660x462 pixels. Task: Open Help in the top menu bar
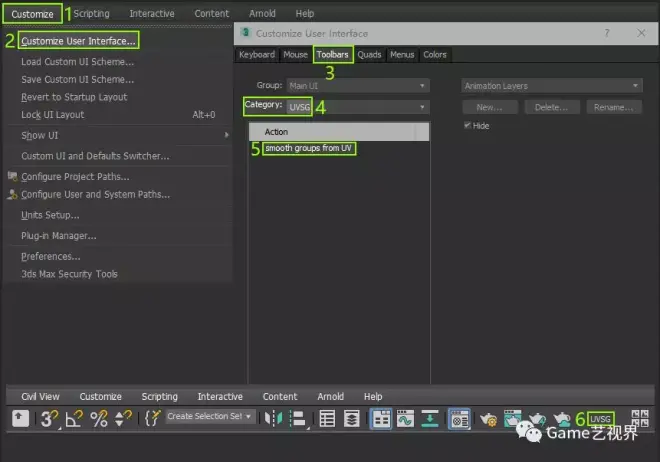pos(305,14)
